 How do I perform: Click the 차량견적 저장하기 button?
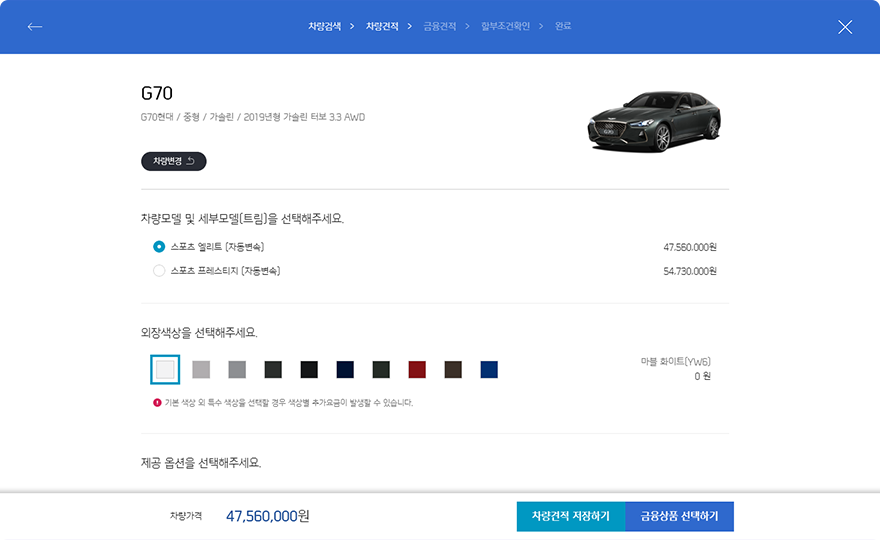571,516
